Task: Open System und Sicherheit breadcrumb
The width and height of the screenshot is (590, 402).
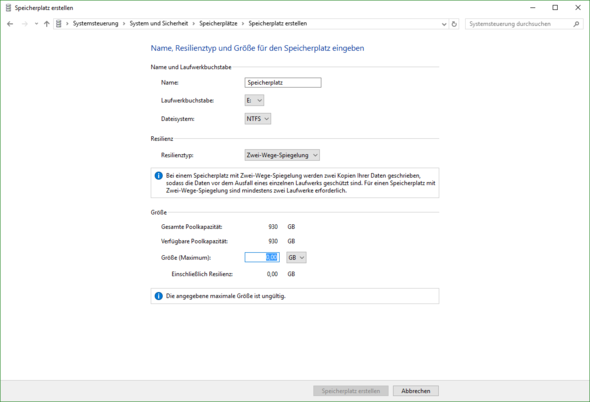Action: click(159, 23)
